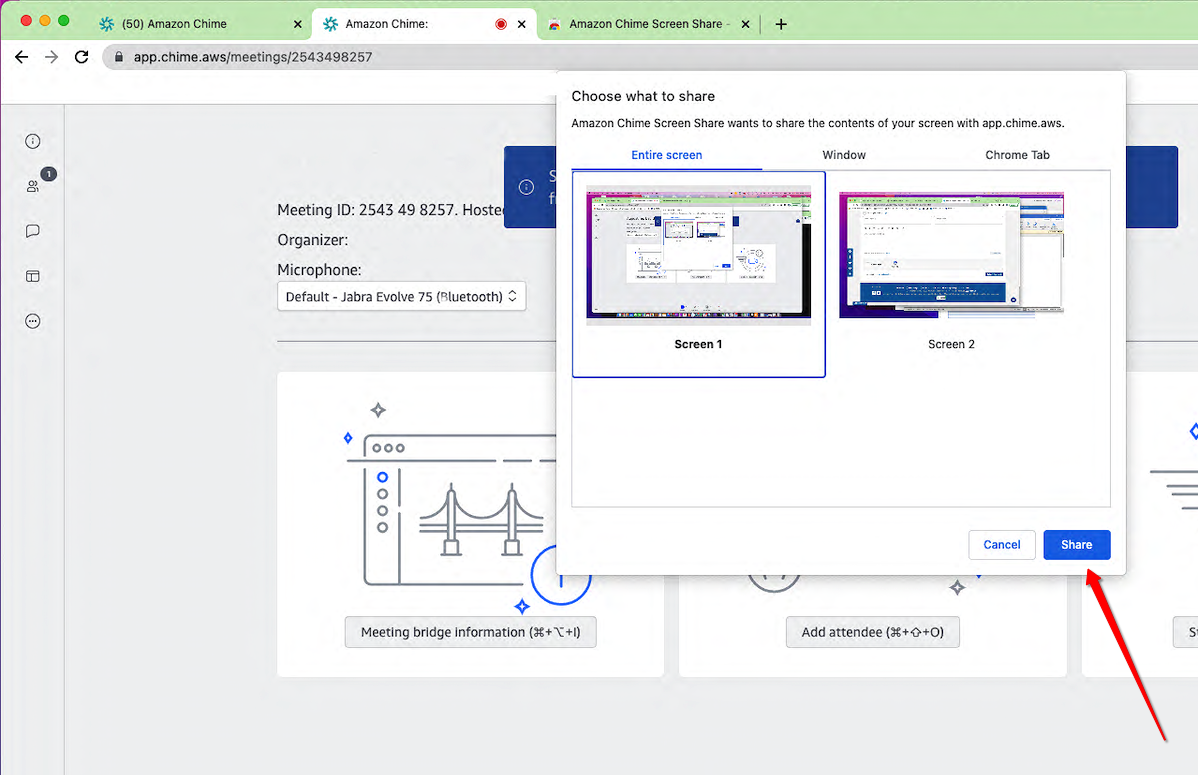Open the attendees roster icon
Screen dimensions: 1198x775
(33, 186)
